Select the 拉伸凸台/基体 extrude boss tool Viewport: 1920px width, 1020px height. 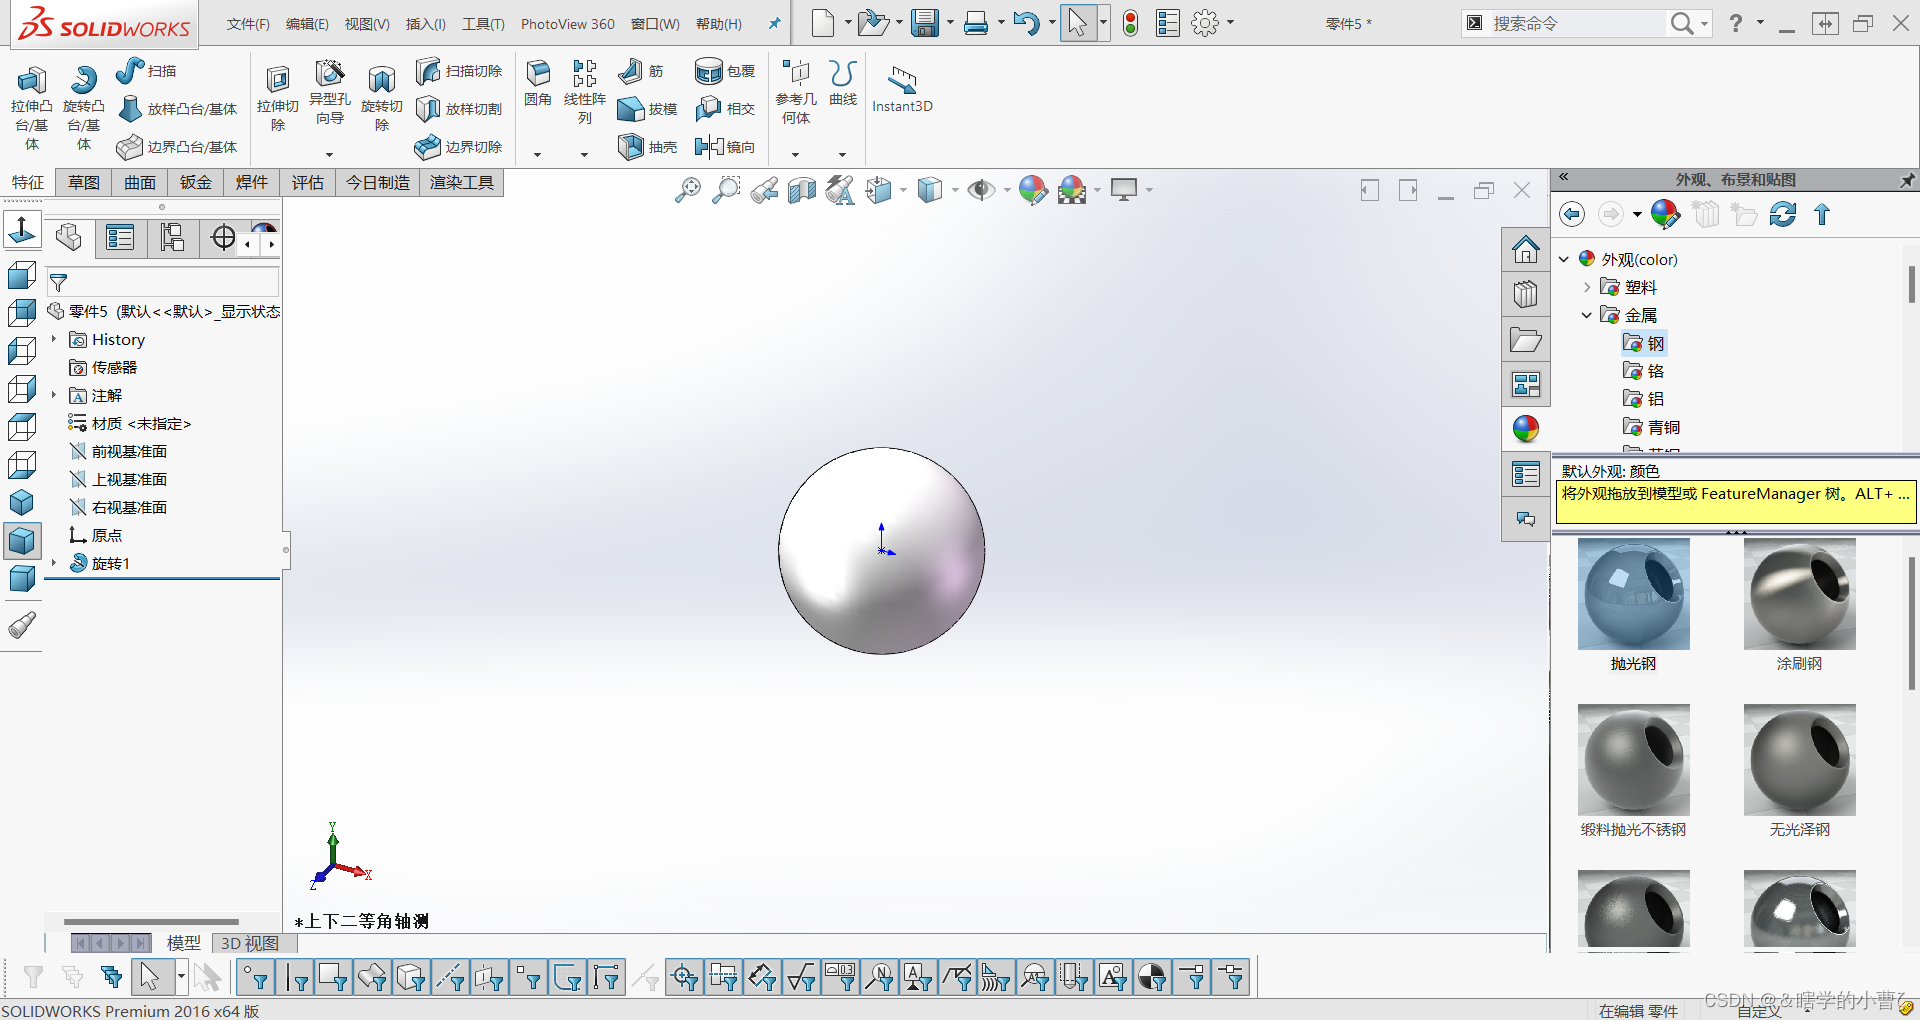point(31,107)
